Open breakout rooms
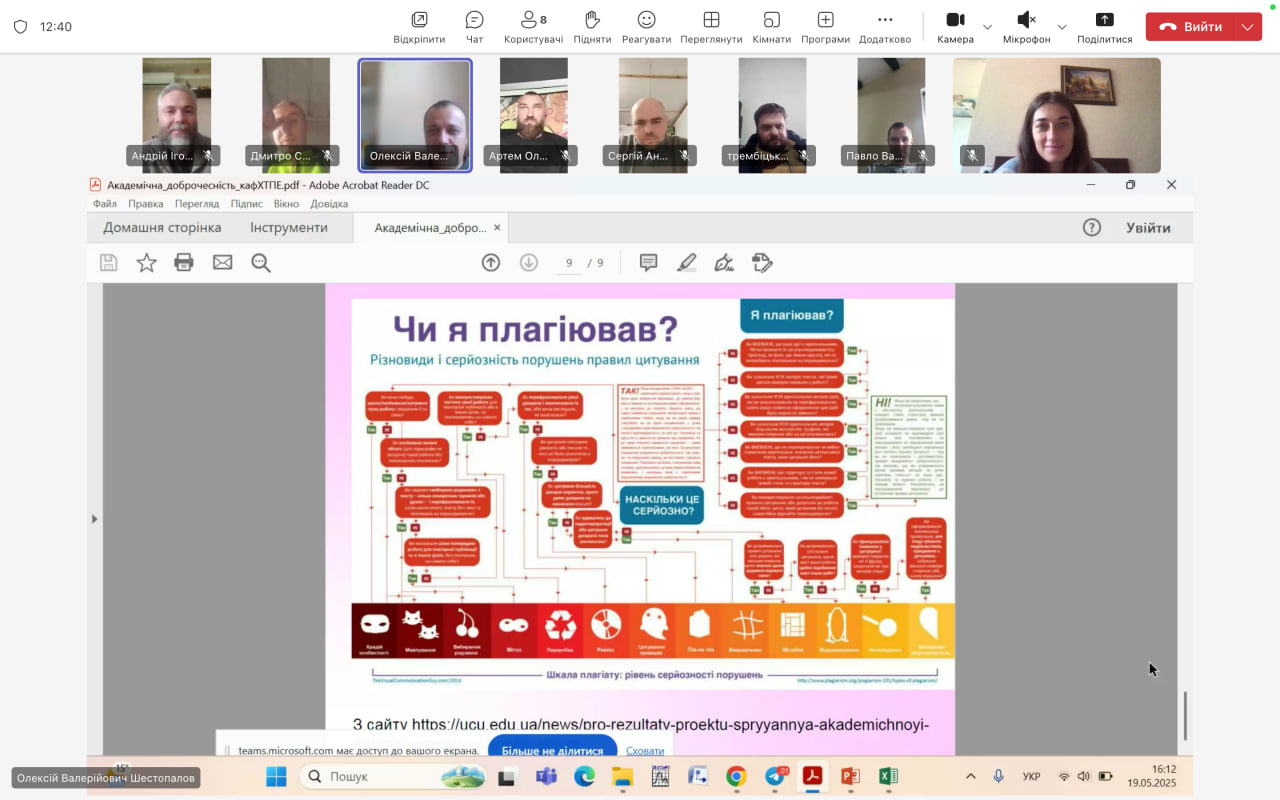The width and height of the screenshot is (1280, 800). (x=771, y=27)
